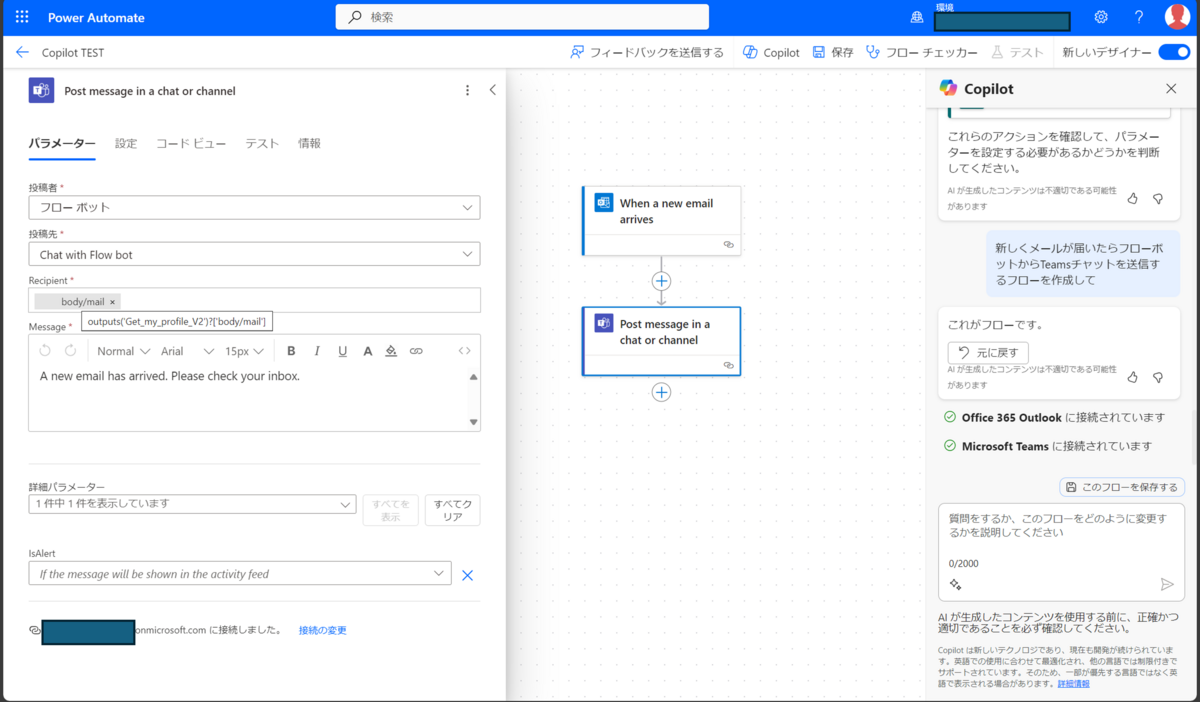This screenshot has height=702, width=1200.
Task: Add a step below Post message action
Action: [x=661, y=392]
